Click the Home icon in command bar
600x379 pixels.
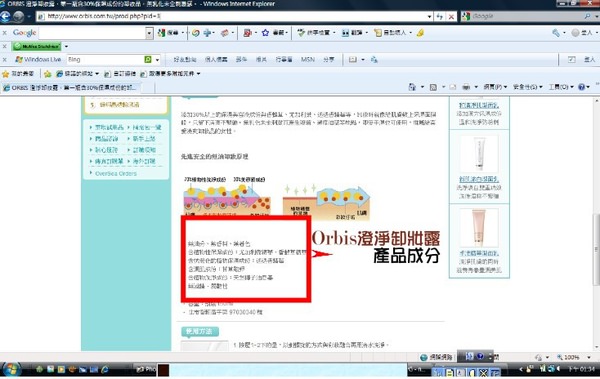[x=412, y=87]
